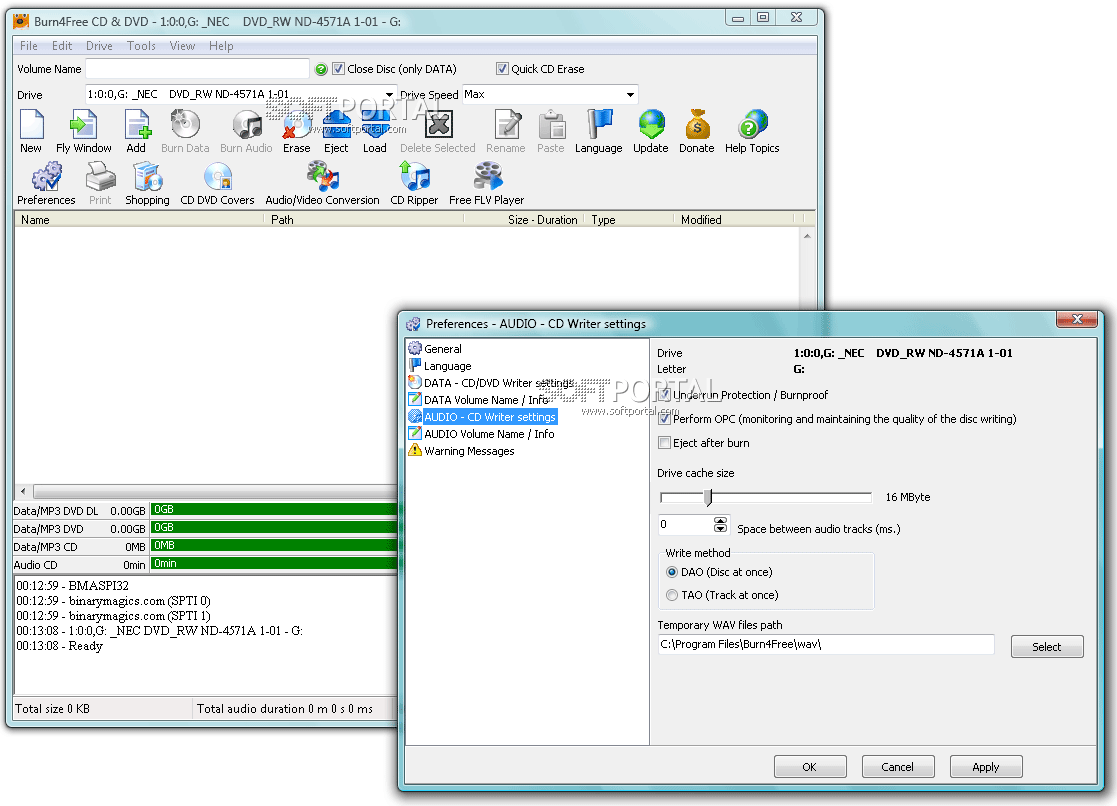Open Help Topics icon
This screenshot has height=806, width=1117.
752,125
